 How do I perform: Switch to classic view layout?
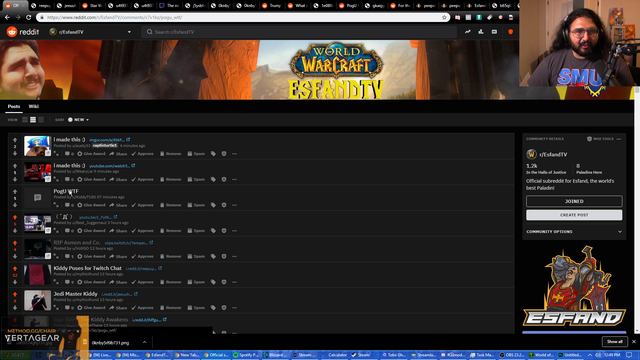(x=33, y=120)
